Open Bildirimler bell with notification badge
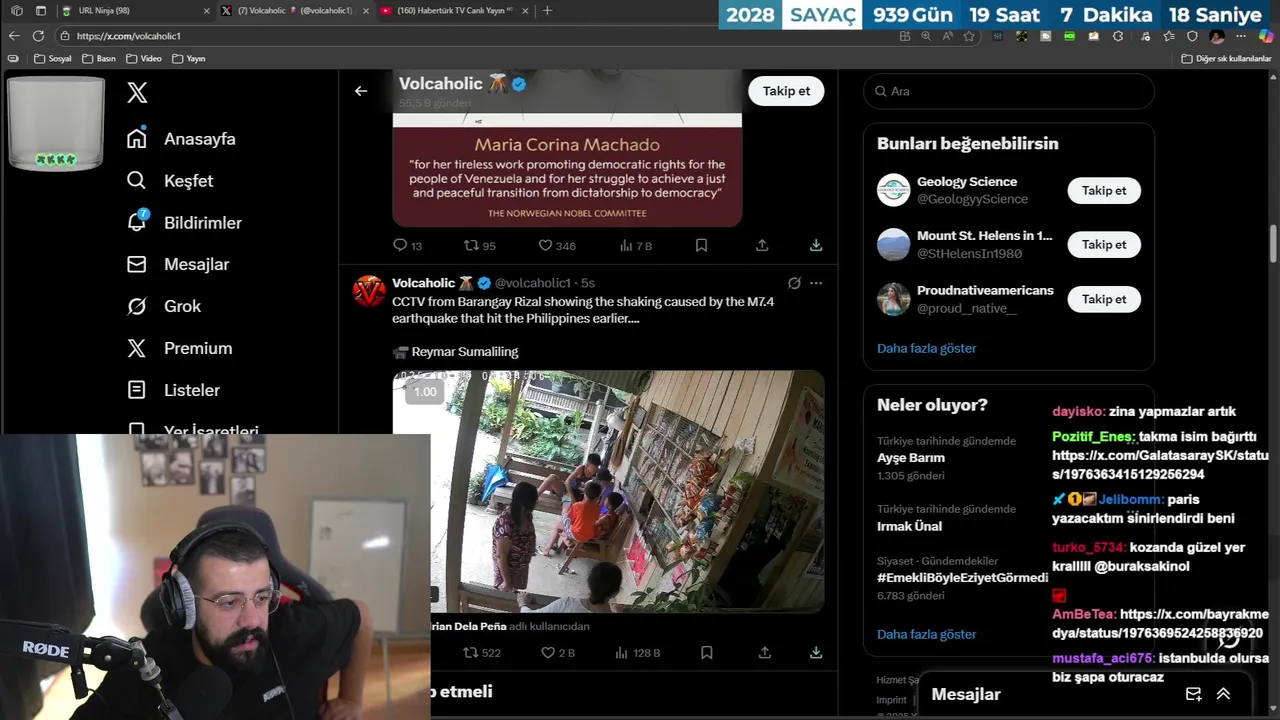 [184, 223]
